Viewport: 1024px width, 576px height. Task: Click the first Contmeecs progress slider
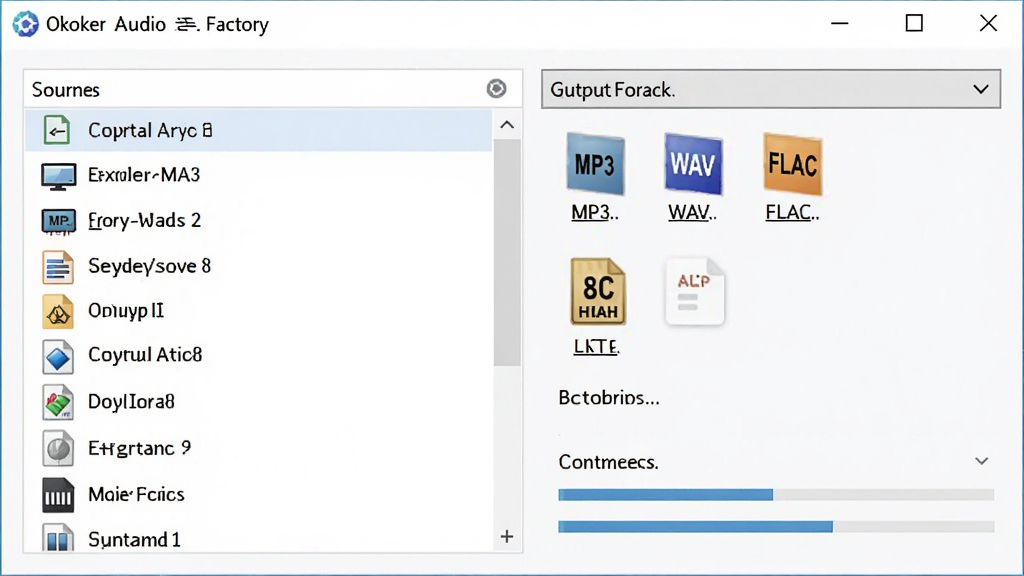776,495
